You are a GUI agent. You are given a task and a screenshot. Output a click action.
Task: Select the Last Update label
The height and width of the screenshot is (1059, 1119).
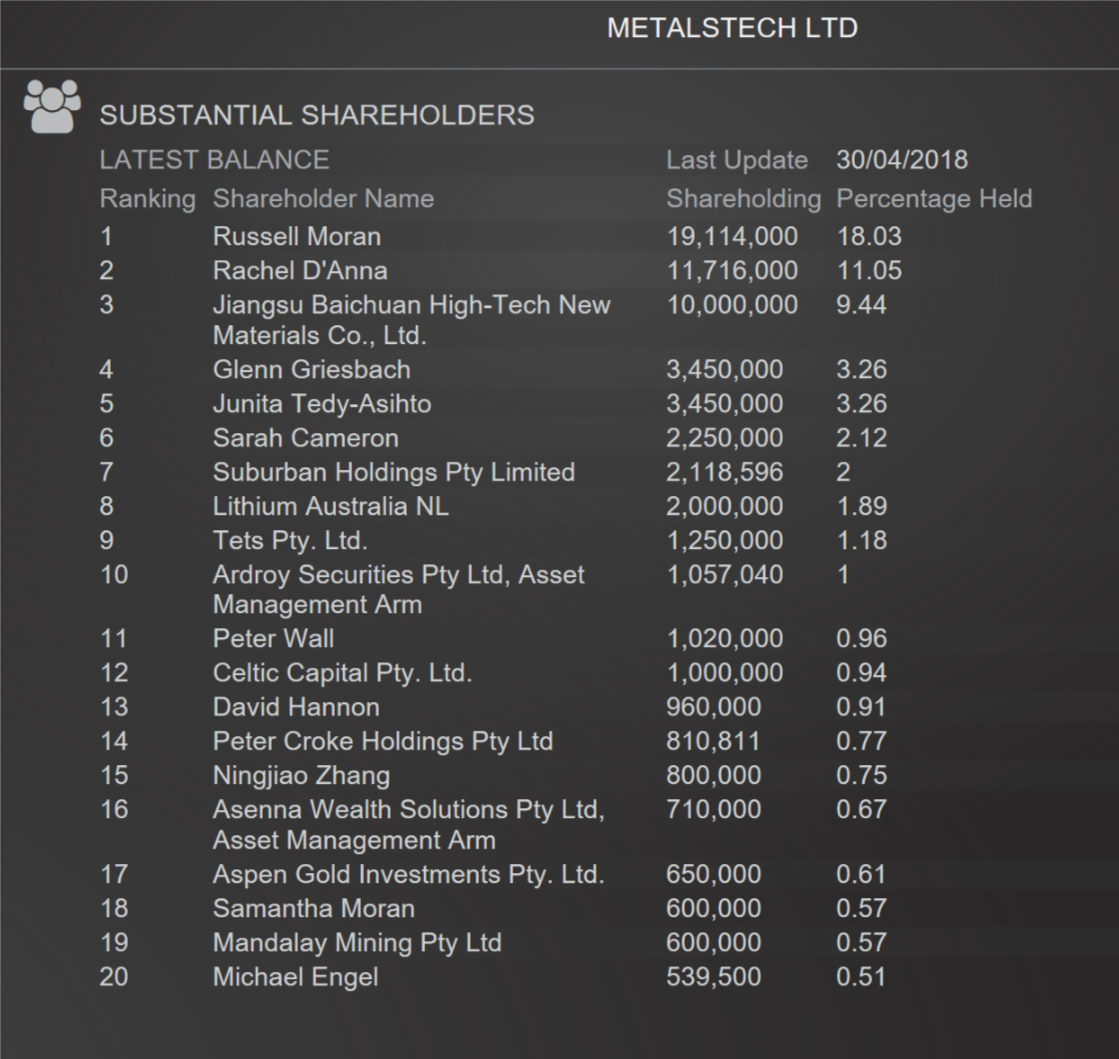tap(736, 160)
